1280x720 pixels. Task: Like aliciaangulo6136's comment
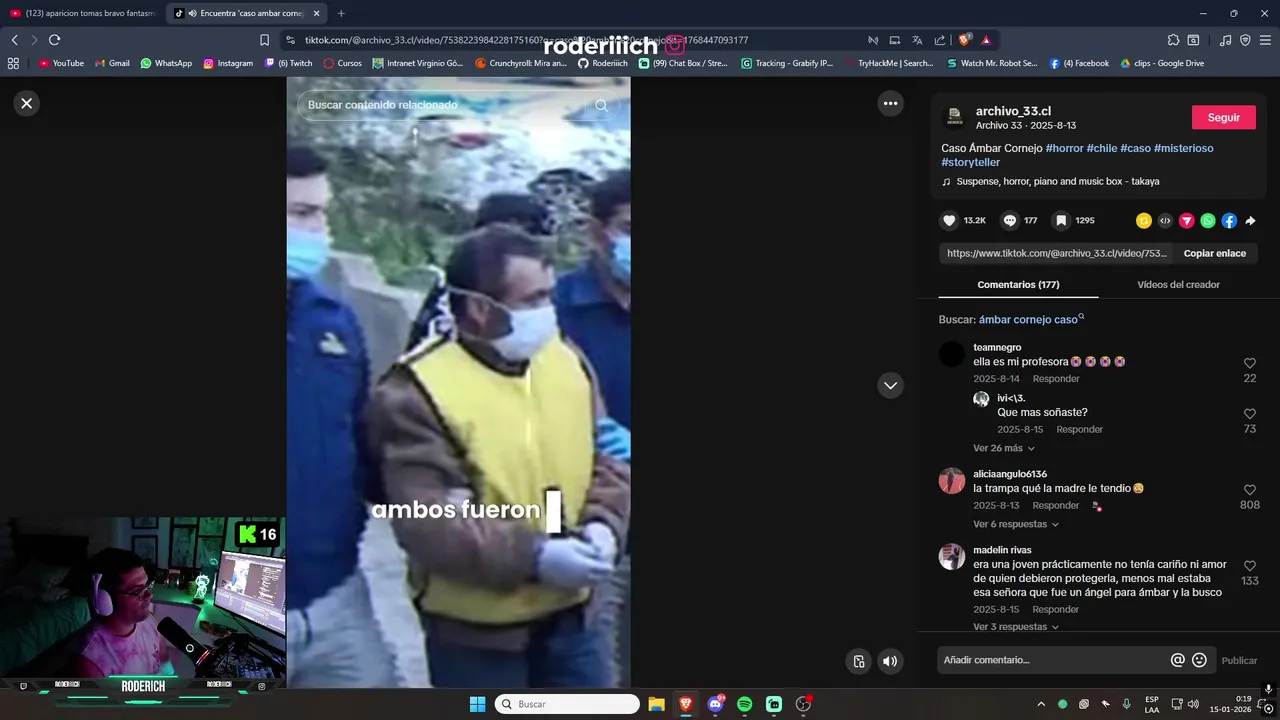(1249, 490)
